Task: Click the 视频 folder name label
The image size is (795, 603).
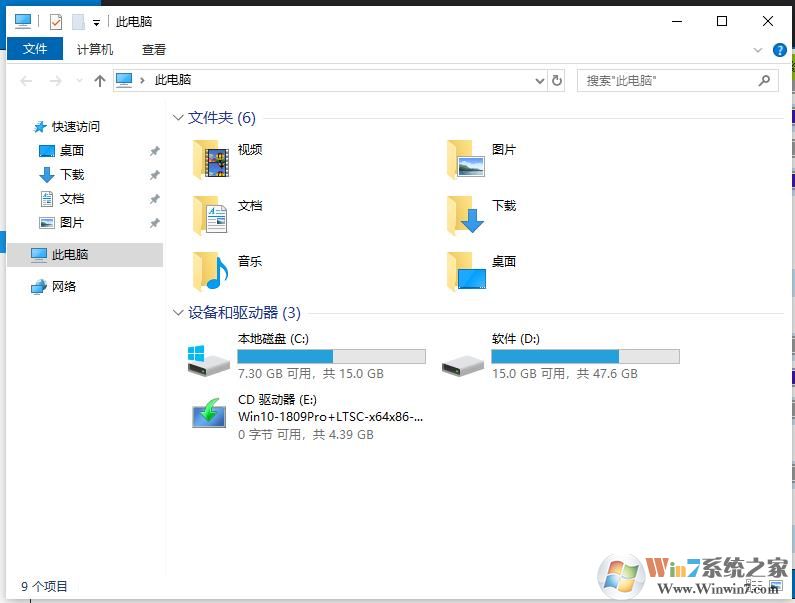Action: click(250, 150)
